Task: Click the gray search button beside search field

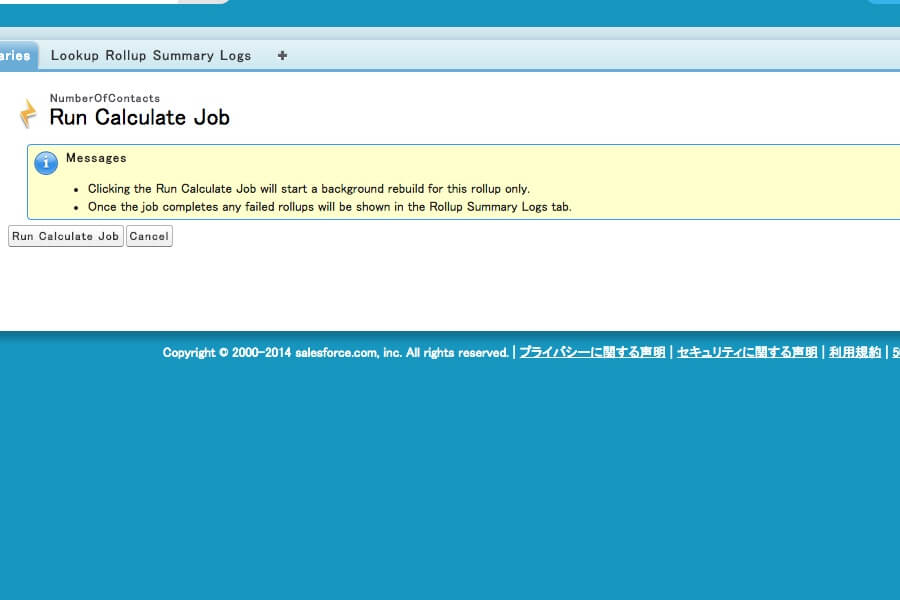Action: pyautogui.click(x=205, y=1)
